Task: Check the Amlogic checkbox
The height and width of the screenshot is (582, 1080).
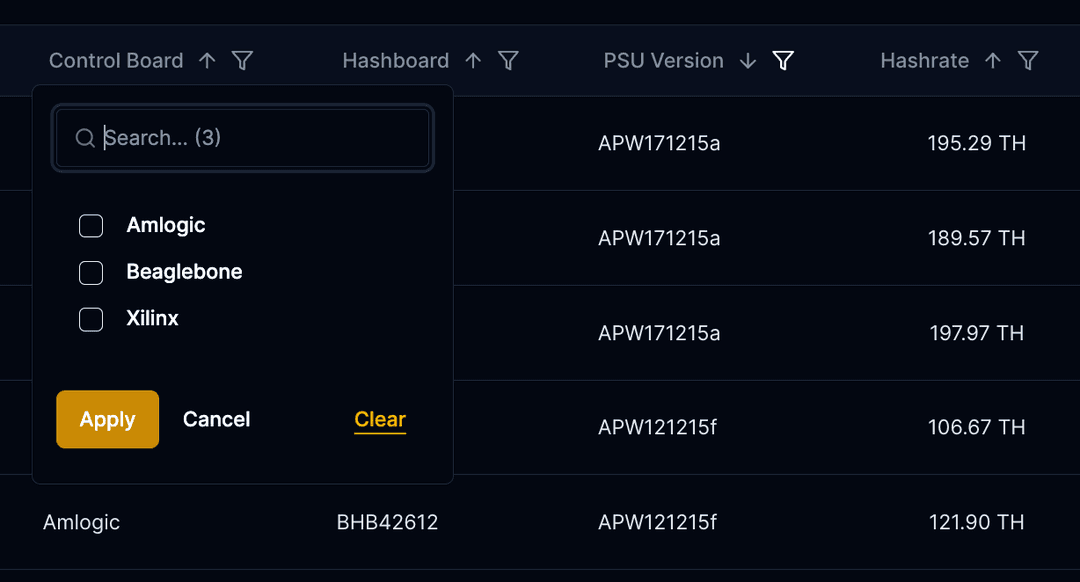Action: pos(91,226)
